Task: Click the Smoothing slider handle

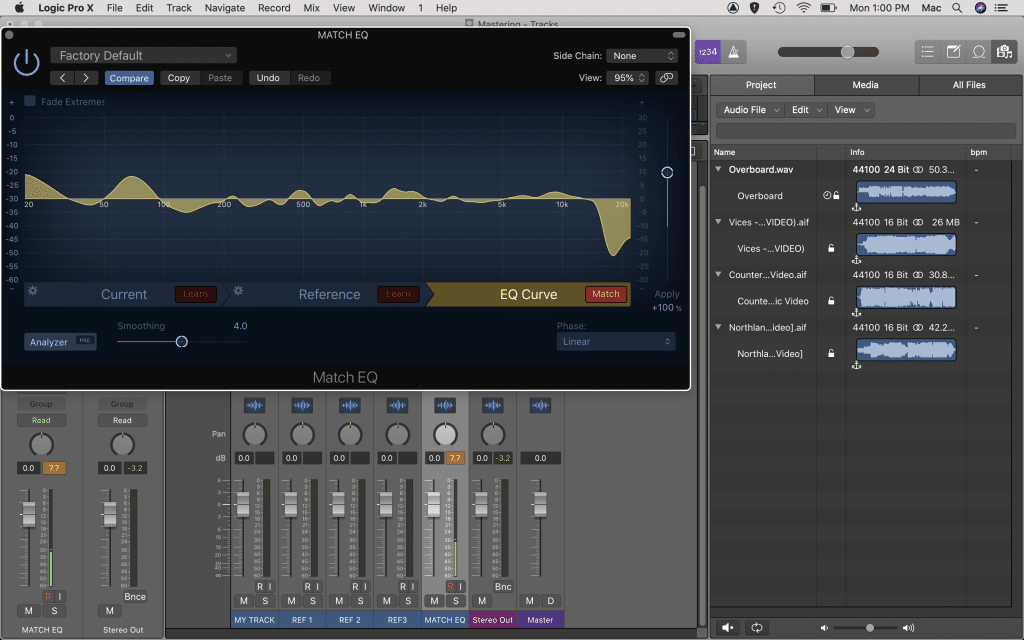Action: 182,341
